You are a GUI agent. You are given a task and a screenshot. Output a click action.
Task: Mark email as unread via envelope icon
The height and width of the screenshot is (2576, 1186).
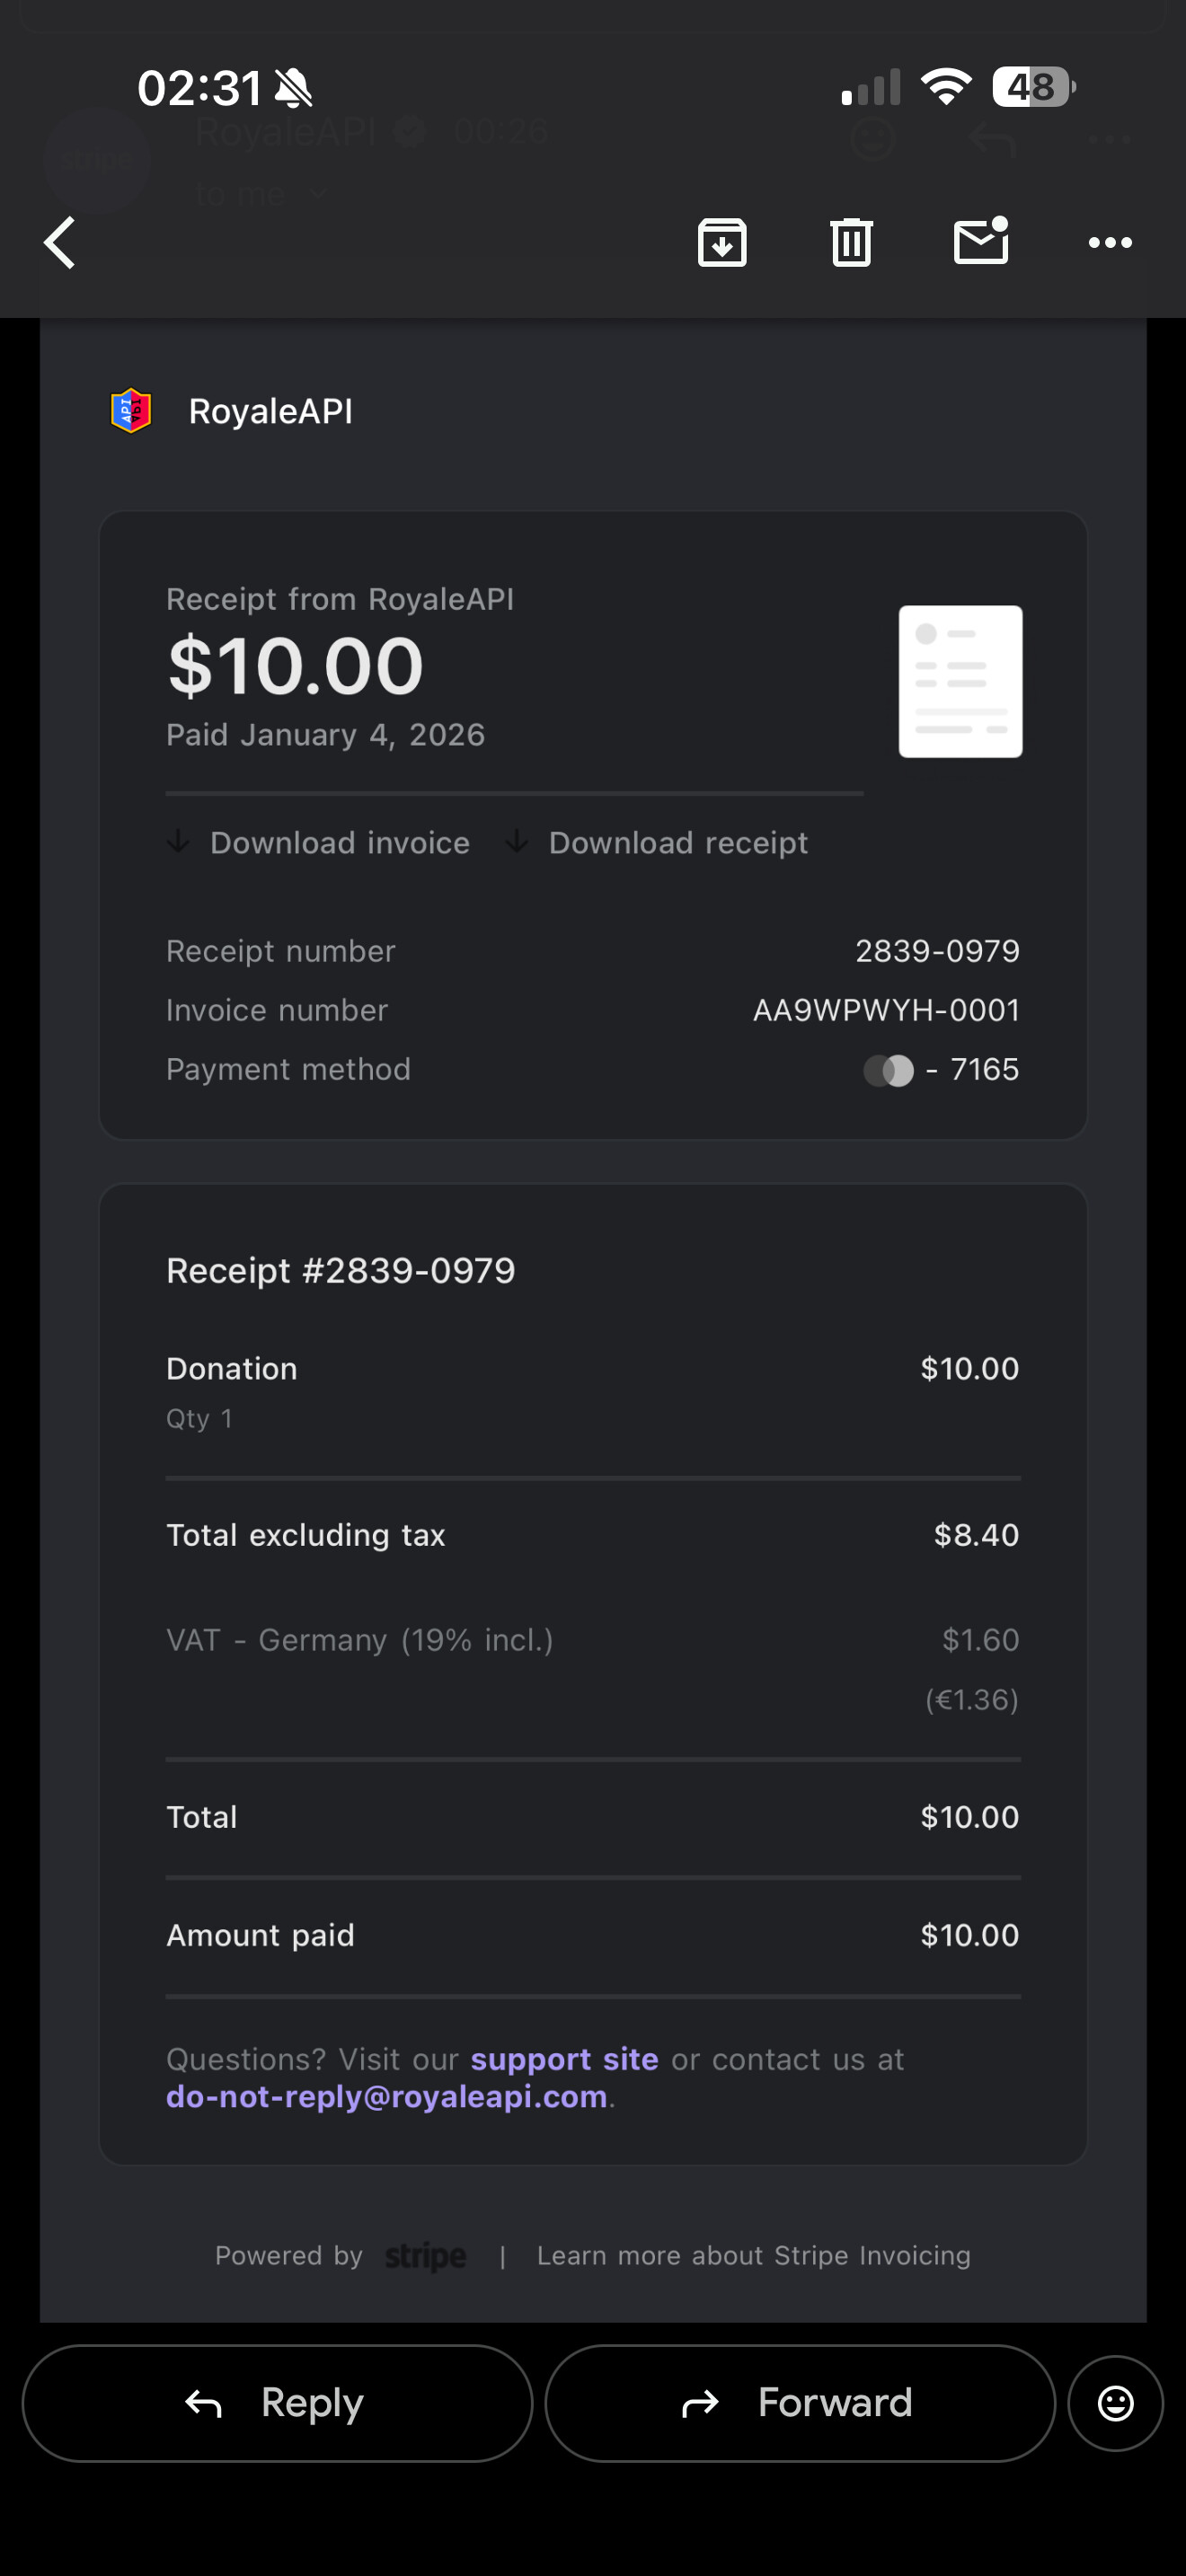pyautogui.click(x=981, y=241)
